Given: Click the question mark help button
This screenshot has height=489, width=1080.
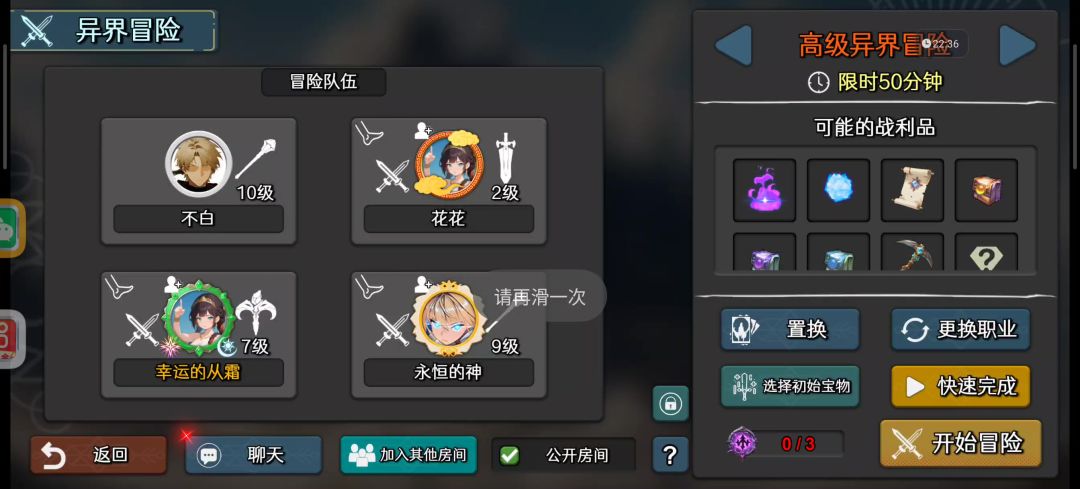Looking at the screenshot, I should click(x=670, y=455).
